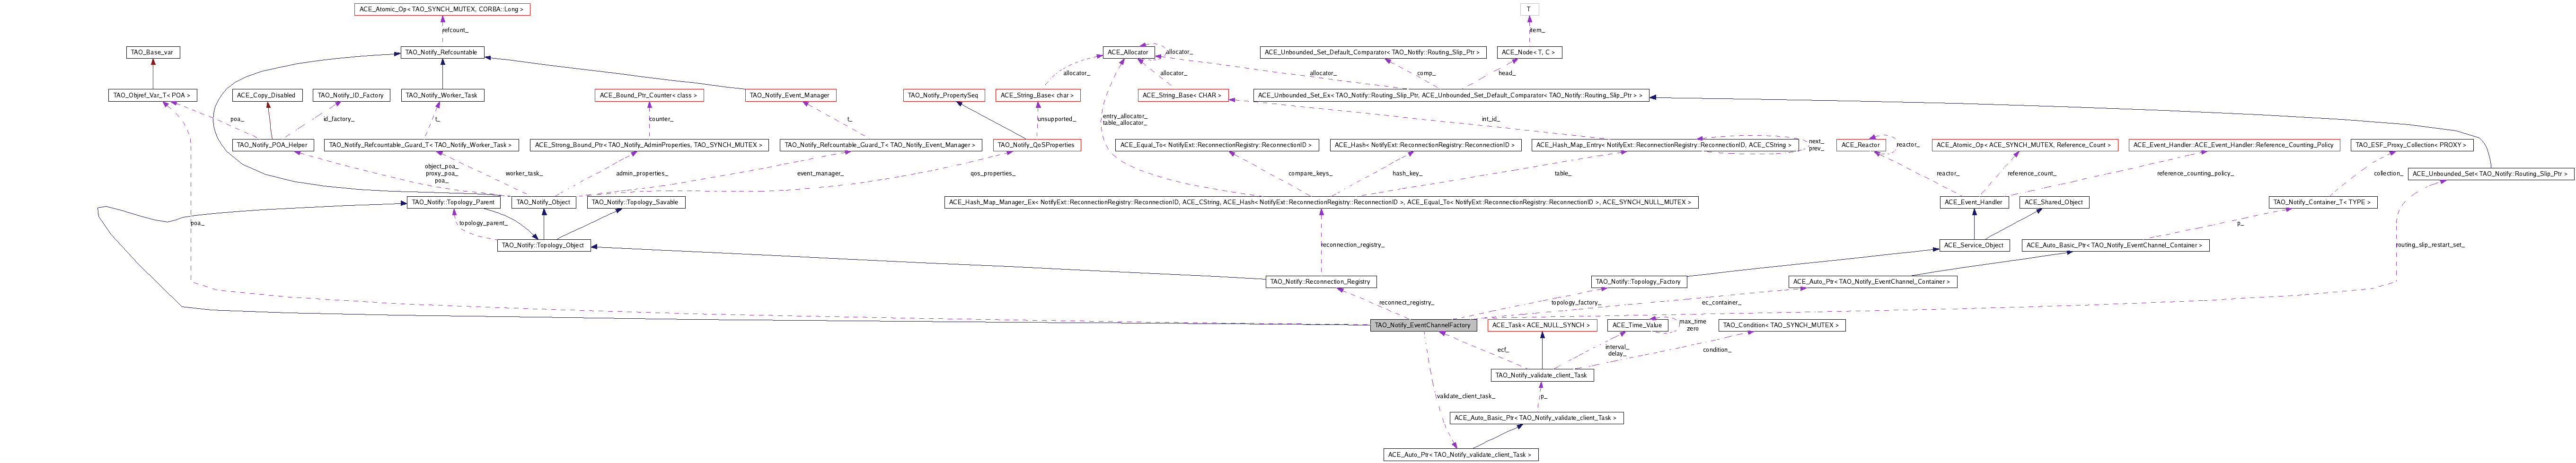Open the TAO_Notify_Refcountable class node
This screenshot has height=463, width=2576.
(442, 52)
